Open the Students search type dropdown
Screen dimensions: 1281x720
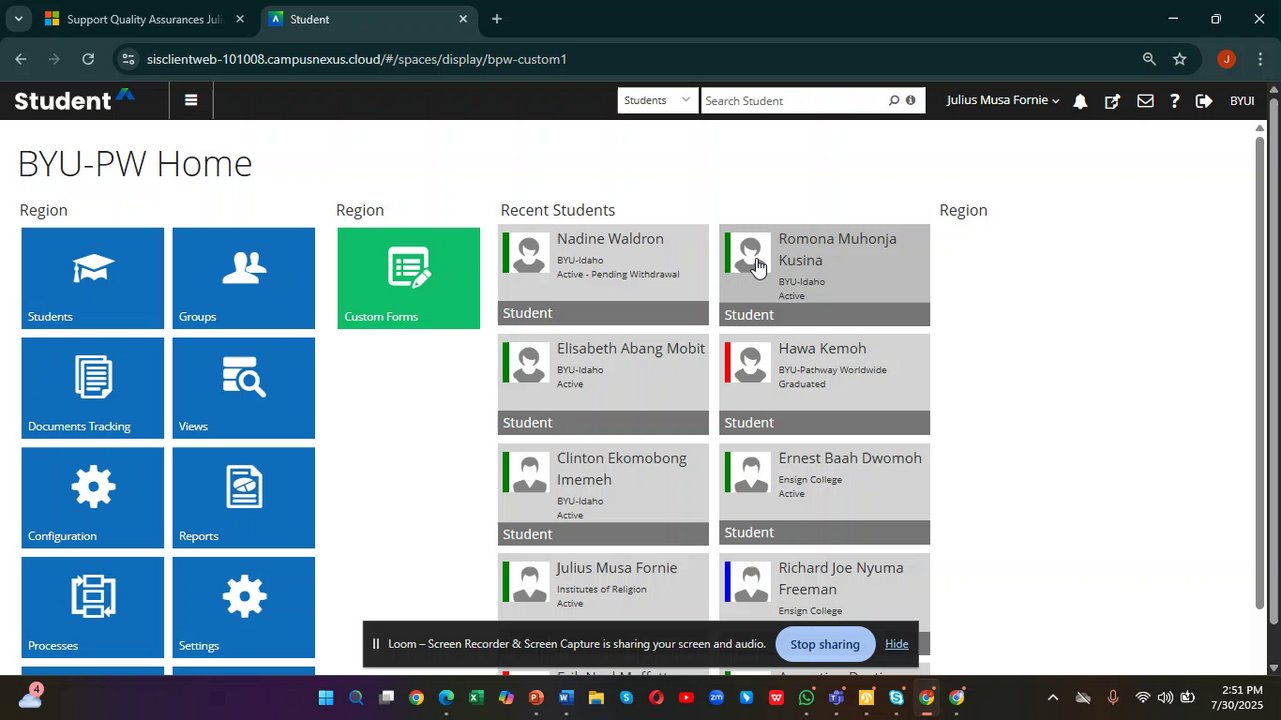(x=658, y=100)
